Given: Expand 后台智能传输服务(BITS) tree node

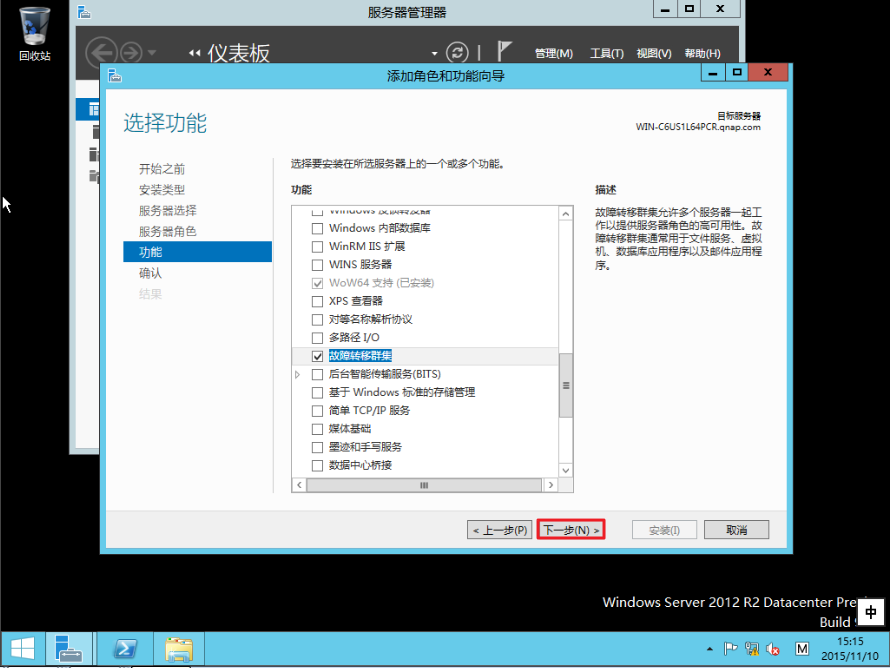Looking at the screenshot, I should pyautogui.click(x=297, y=374).
